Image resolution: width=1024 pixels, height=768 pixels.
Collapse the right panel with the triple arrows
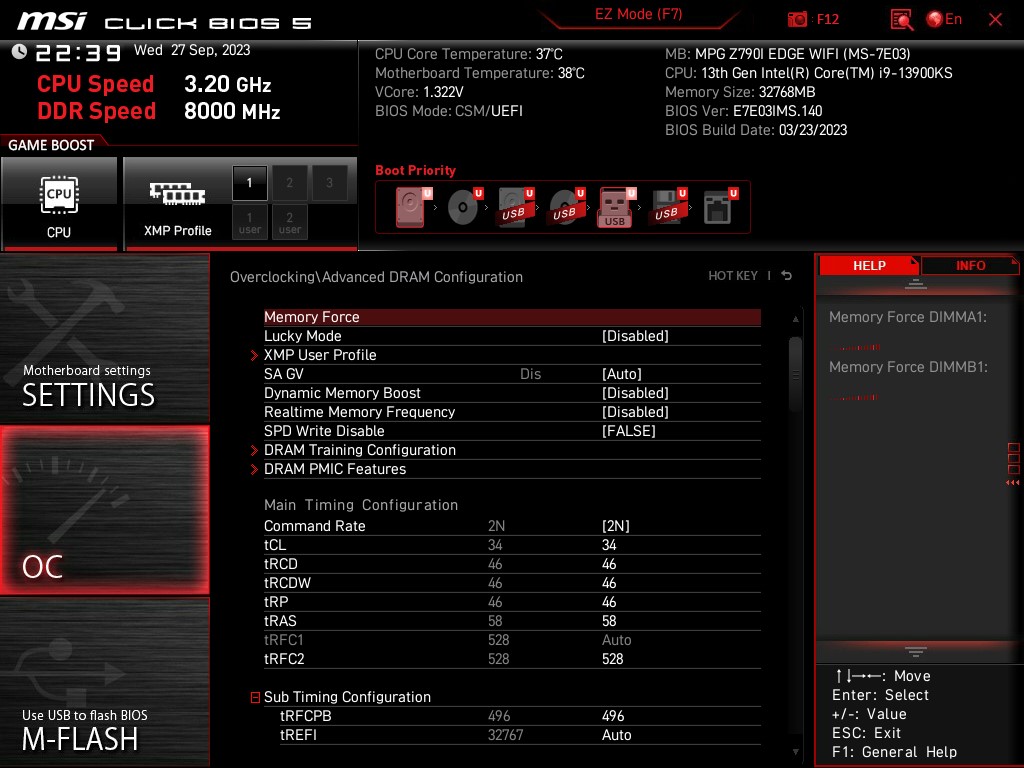[1013, 483]
